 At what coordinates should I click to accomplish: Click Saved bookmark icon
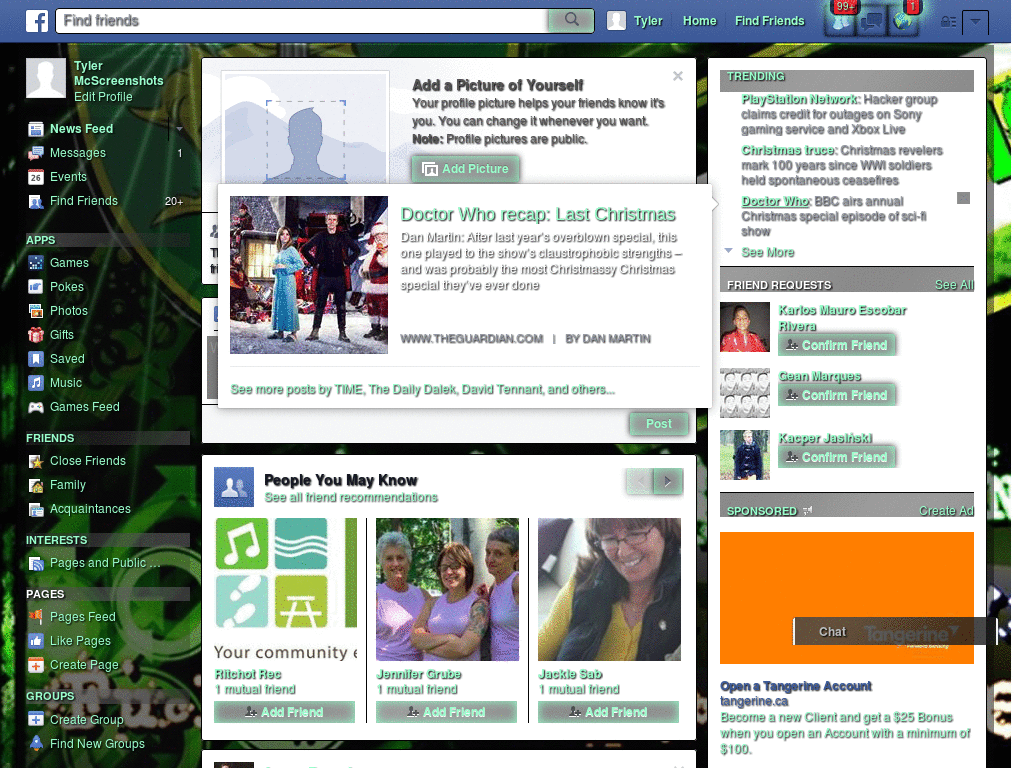(x=36, y=359)
